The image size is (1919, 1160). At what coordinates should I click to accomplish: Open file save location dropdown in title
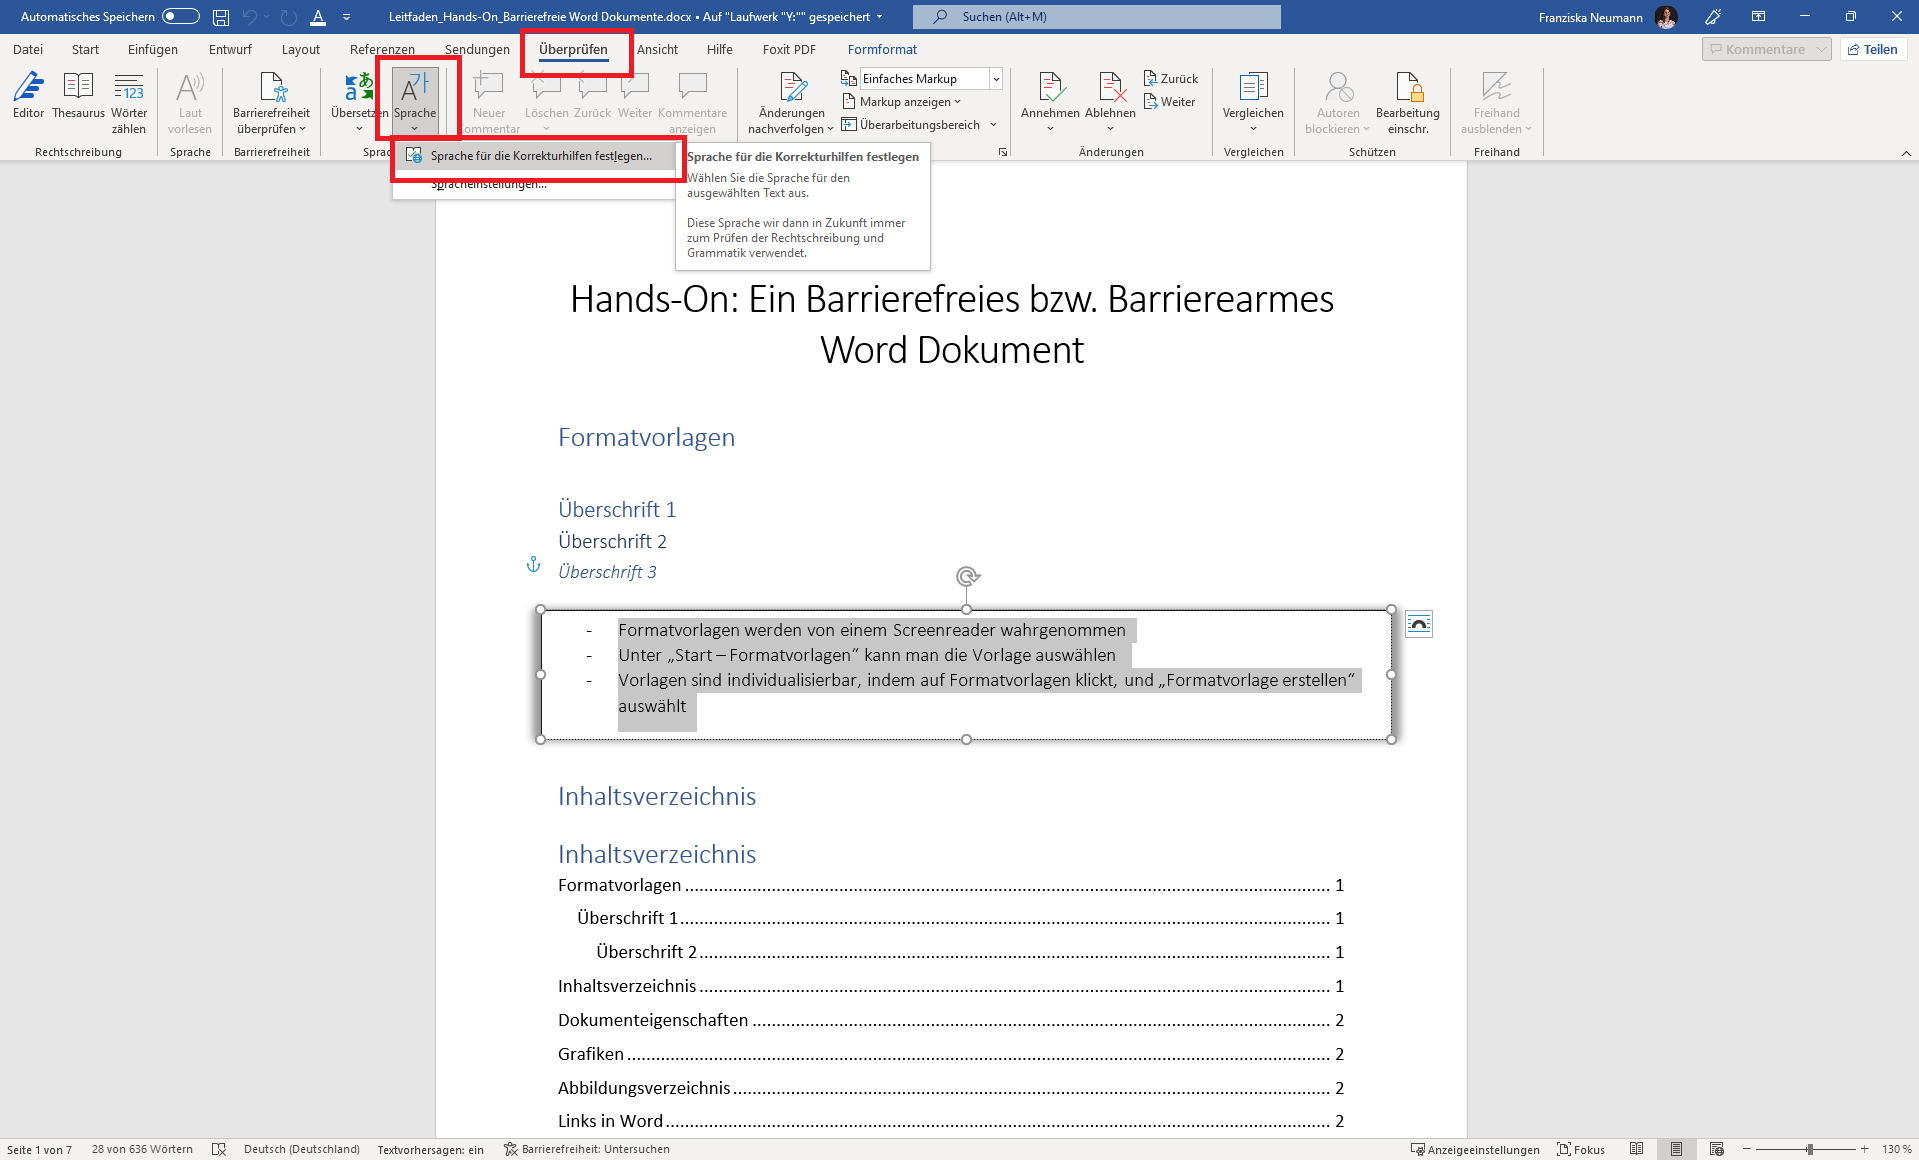point(880,17)
